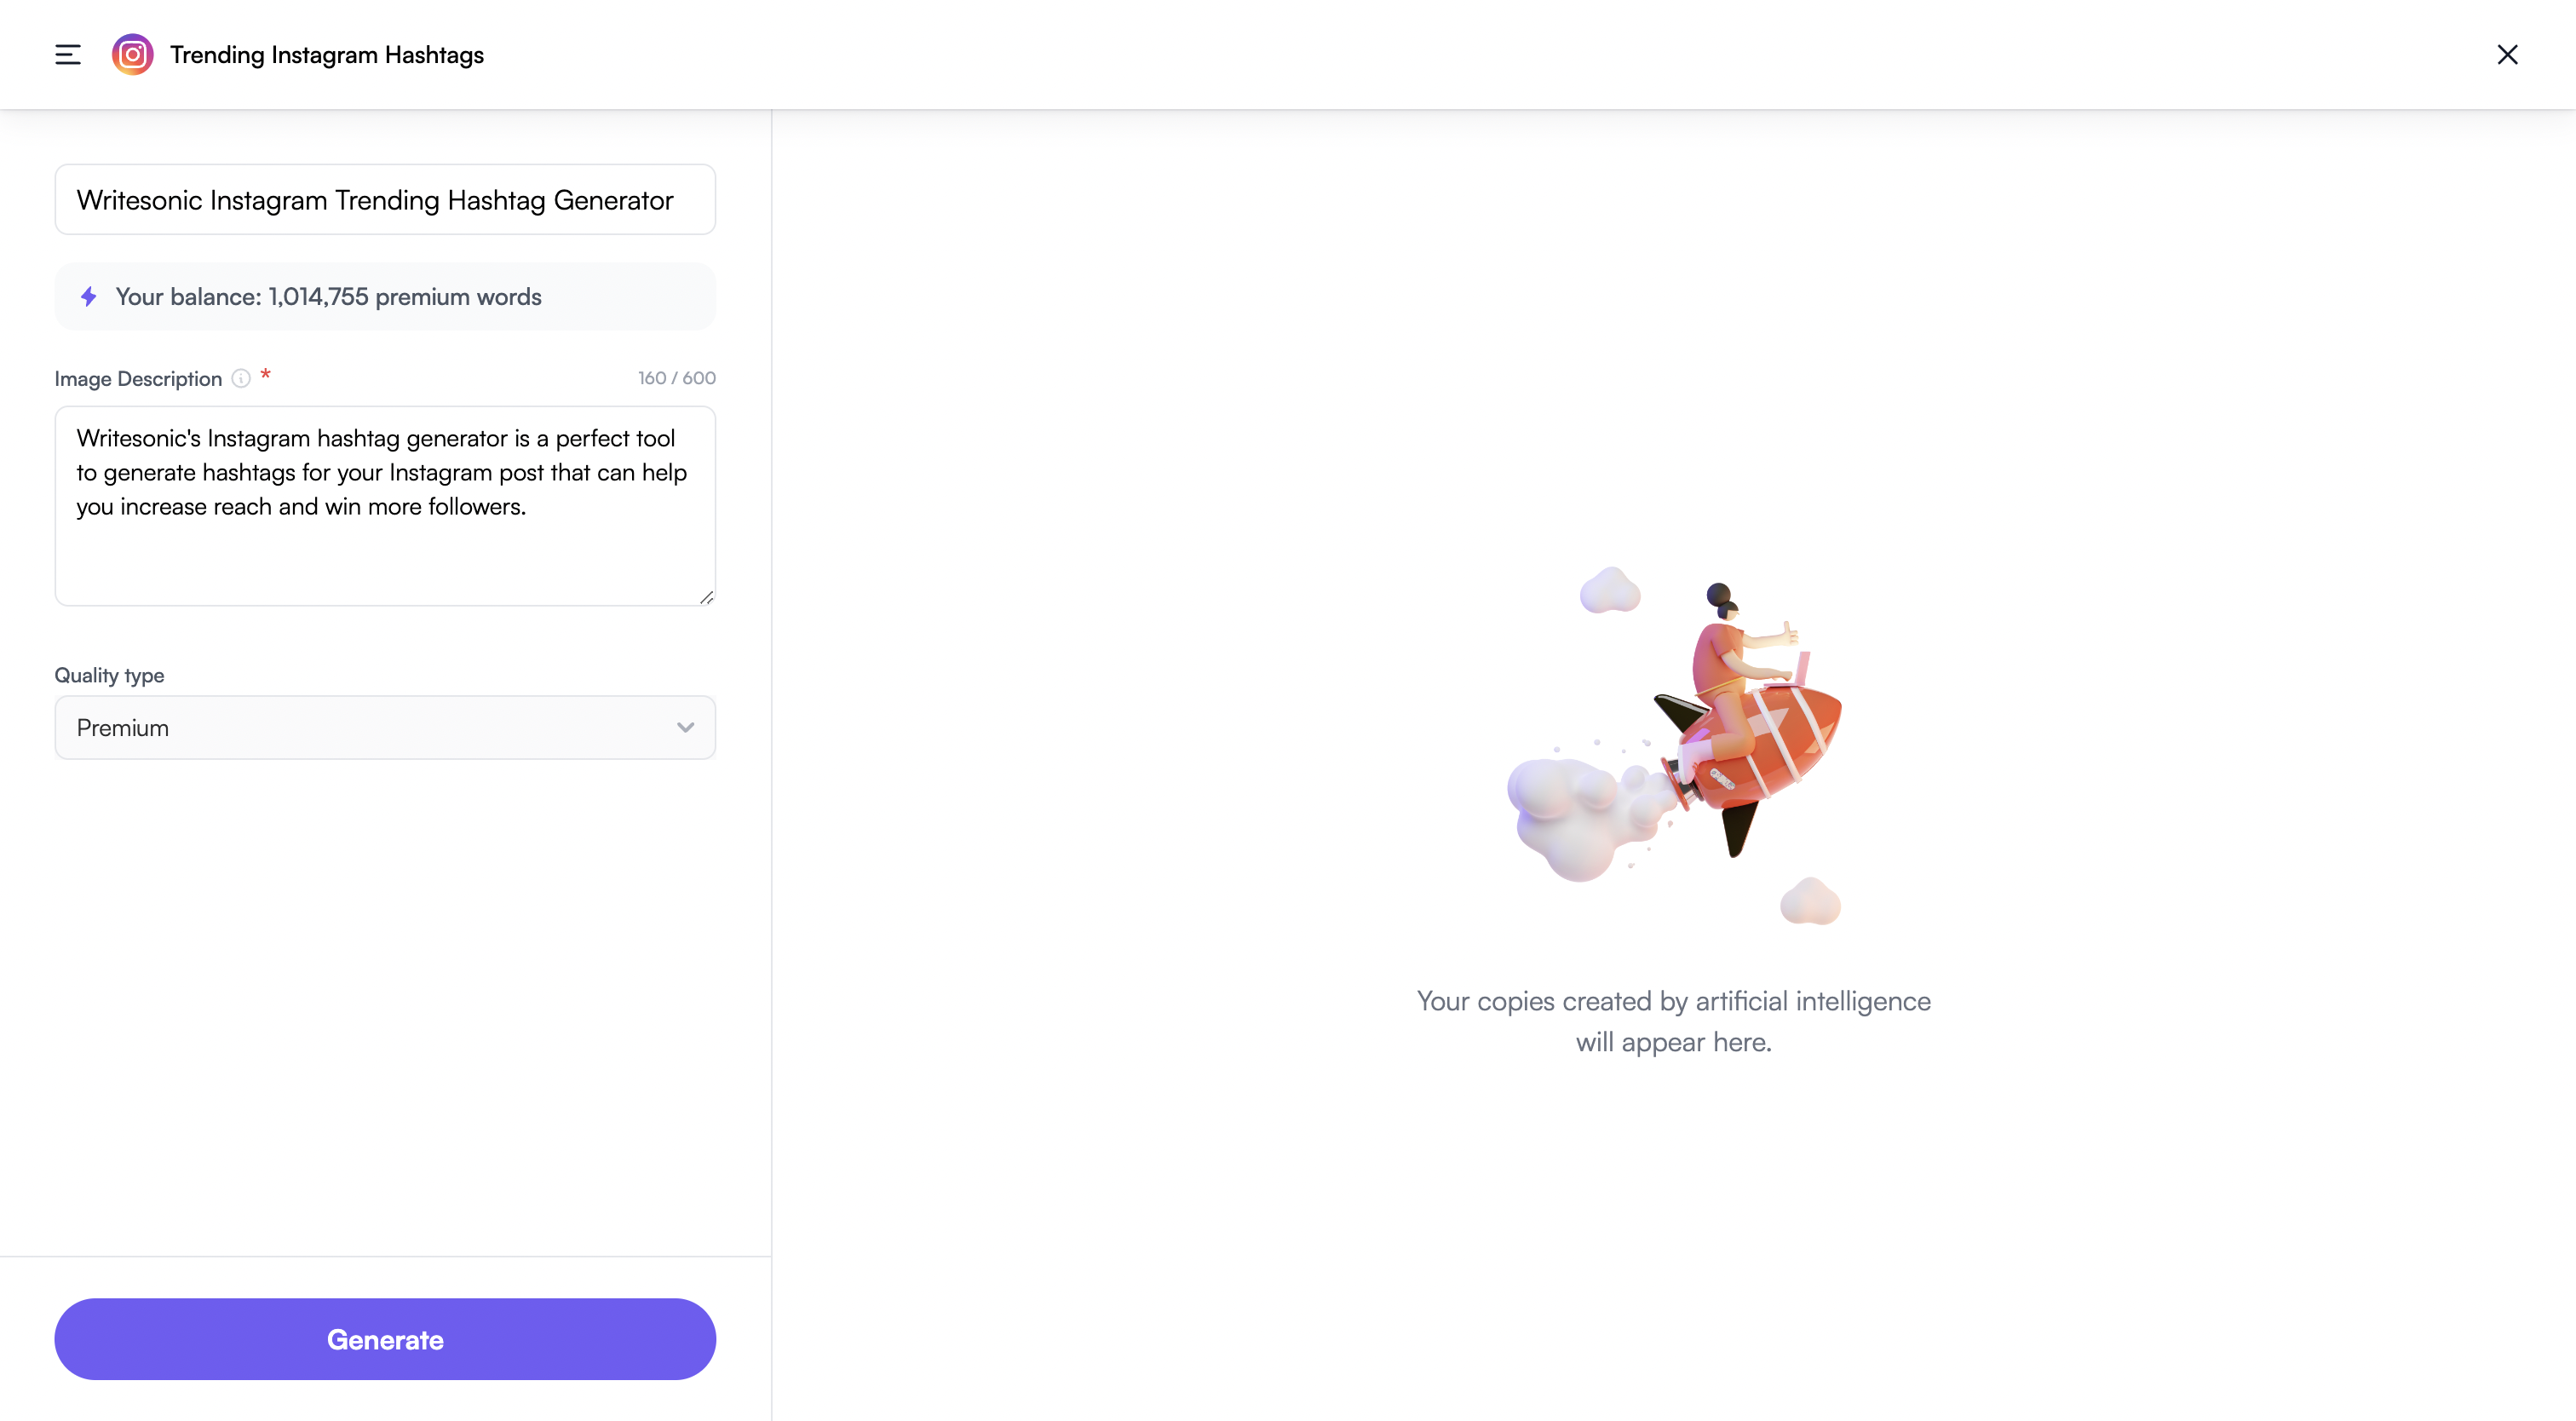Click the Instagram logo icon
The height and width of the screenshot is (1421, 2576).
(x=132, y=55)
